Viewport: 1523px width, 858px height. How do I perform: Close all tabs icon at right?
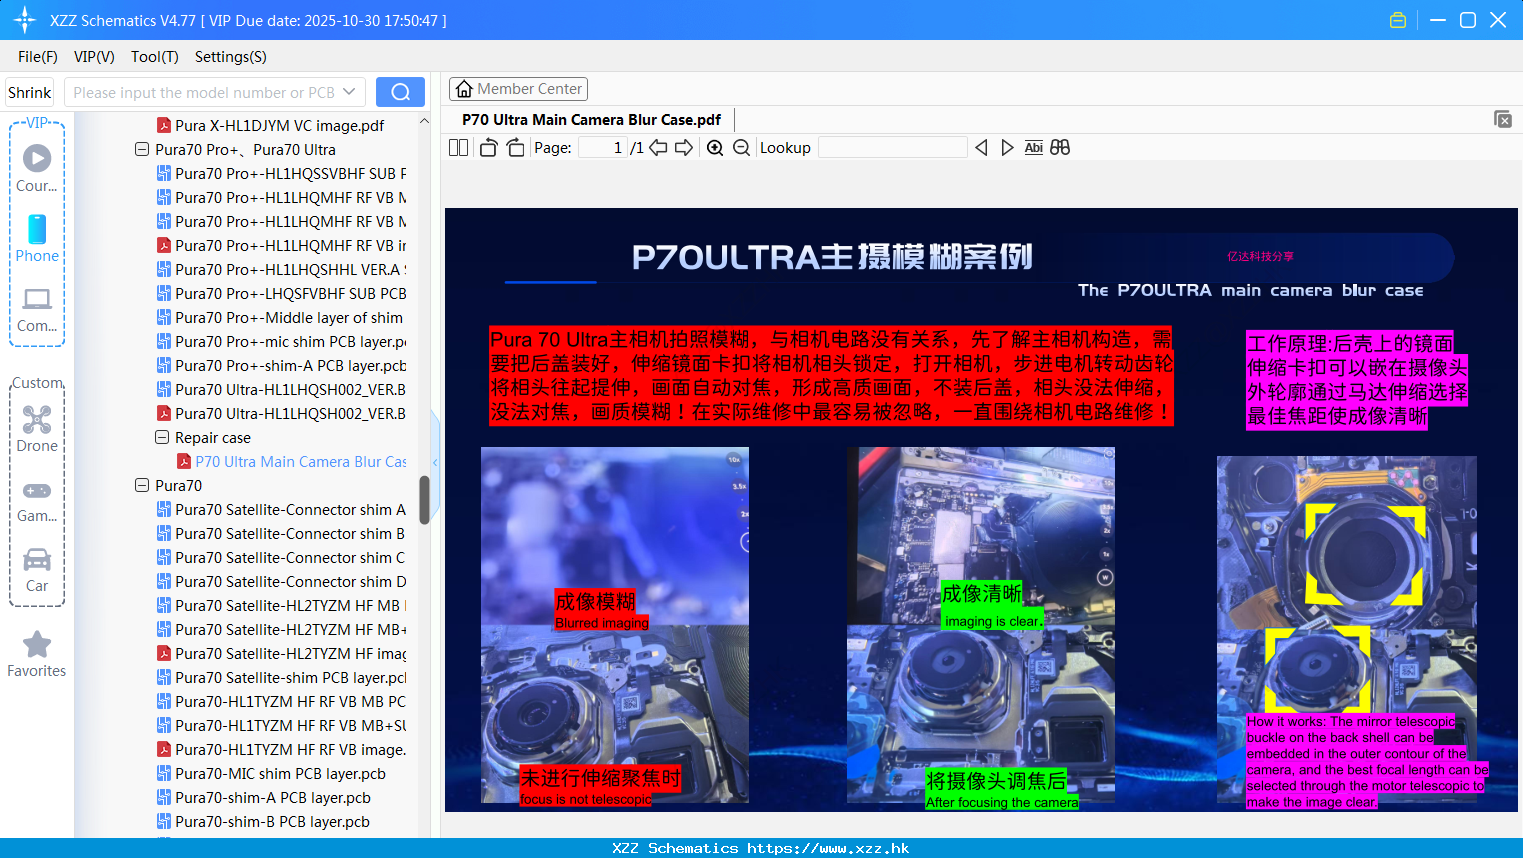1502,119
